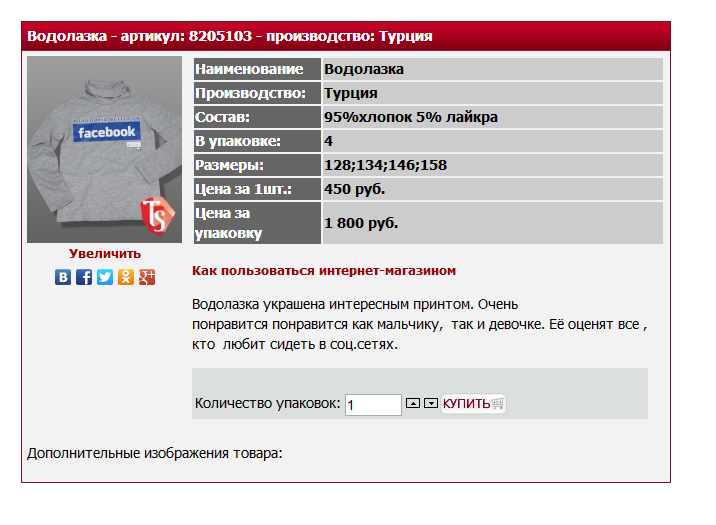Click the Цена за 1шт.: label cell
Screen dimensions: 716x525
[x=258, y=189]
